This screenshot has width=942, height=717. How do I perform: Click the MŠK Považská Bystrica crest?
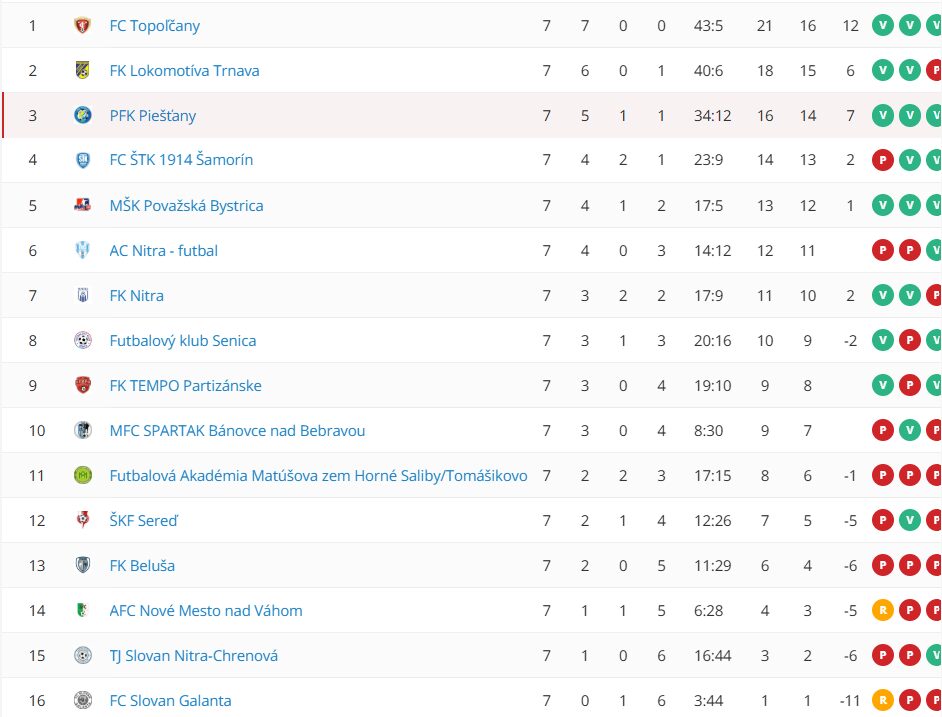[82, 205]
